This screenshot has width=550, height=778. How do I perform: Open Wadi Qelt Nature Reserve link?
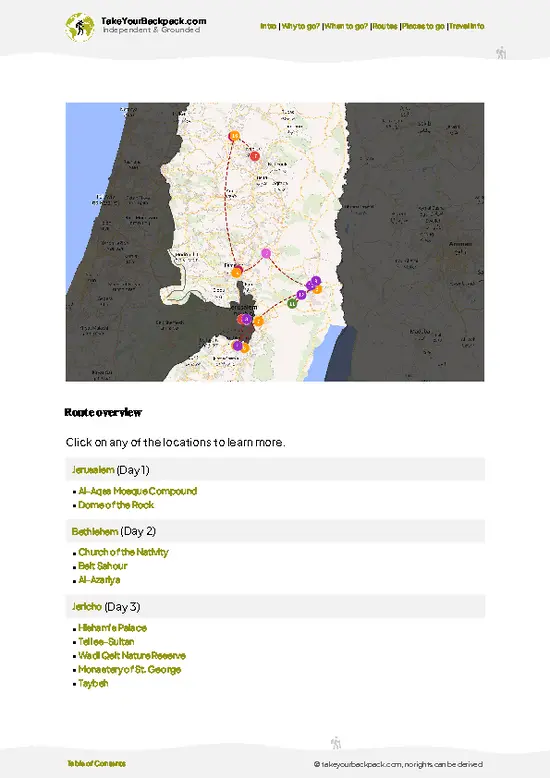[x=132, y=655]
